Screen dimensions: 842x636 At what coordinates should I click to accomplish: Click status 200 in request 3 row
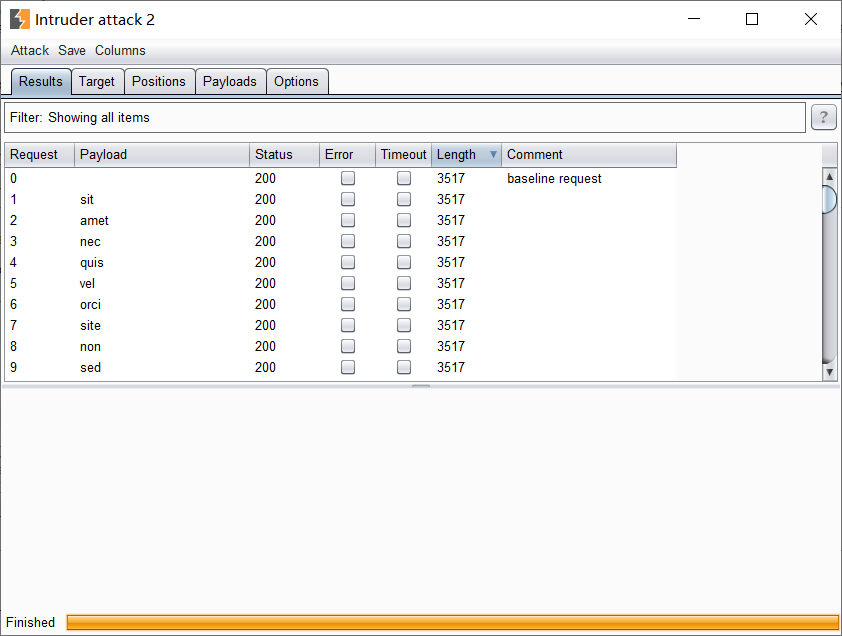coord(284,241)
